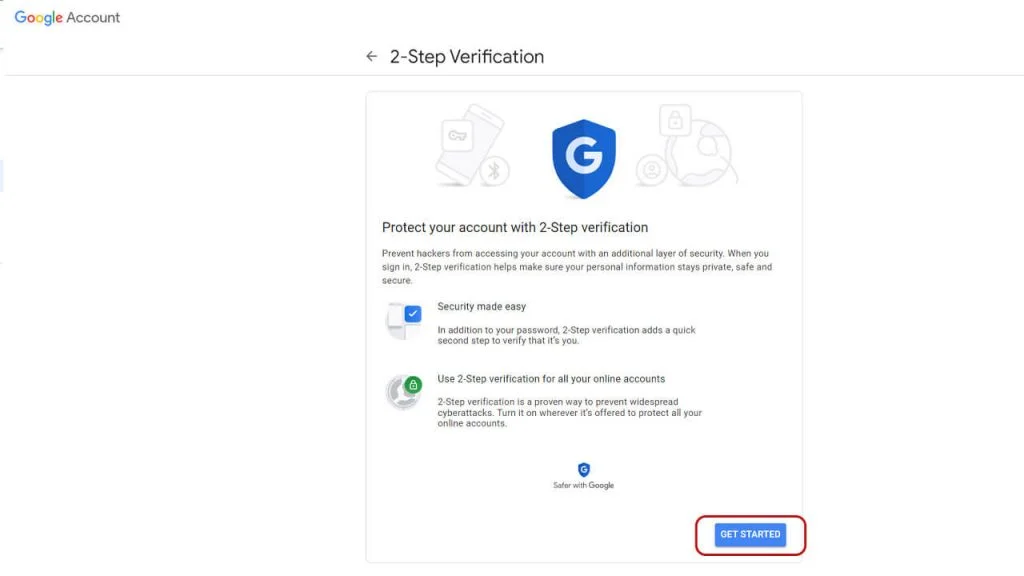Click the small Safer with Google shield
This screenshot has height=576, width=1024.
[583, 470]
